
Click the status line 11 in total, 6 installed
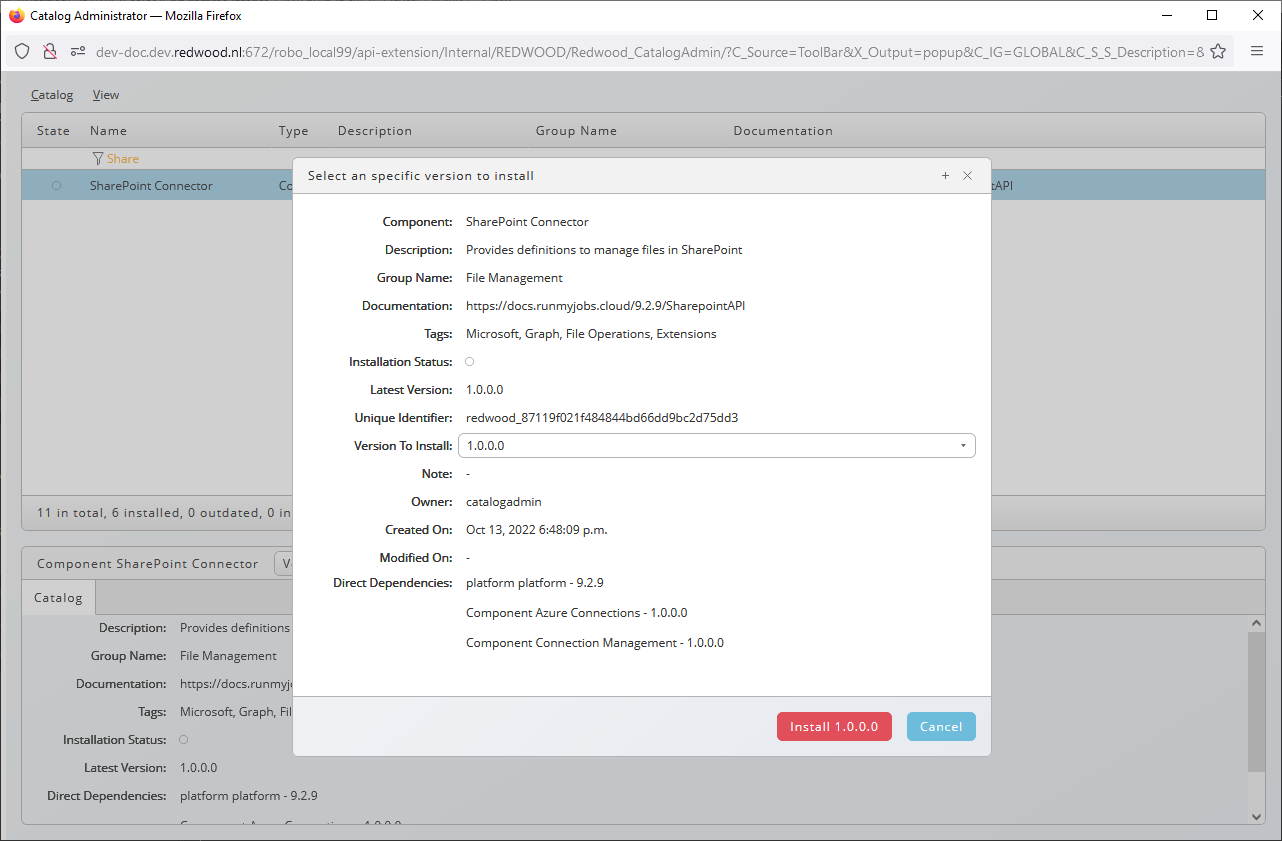pyautogui.click(x=164, y=513)
